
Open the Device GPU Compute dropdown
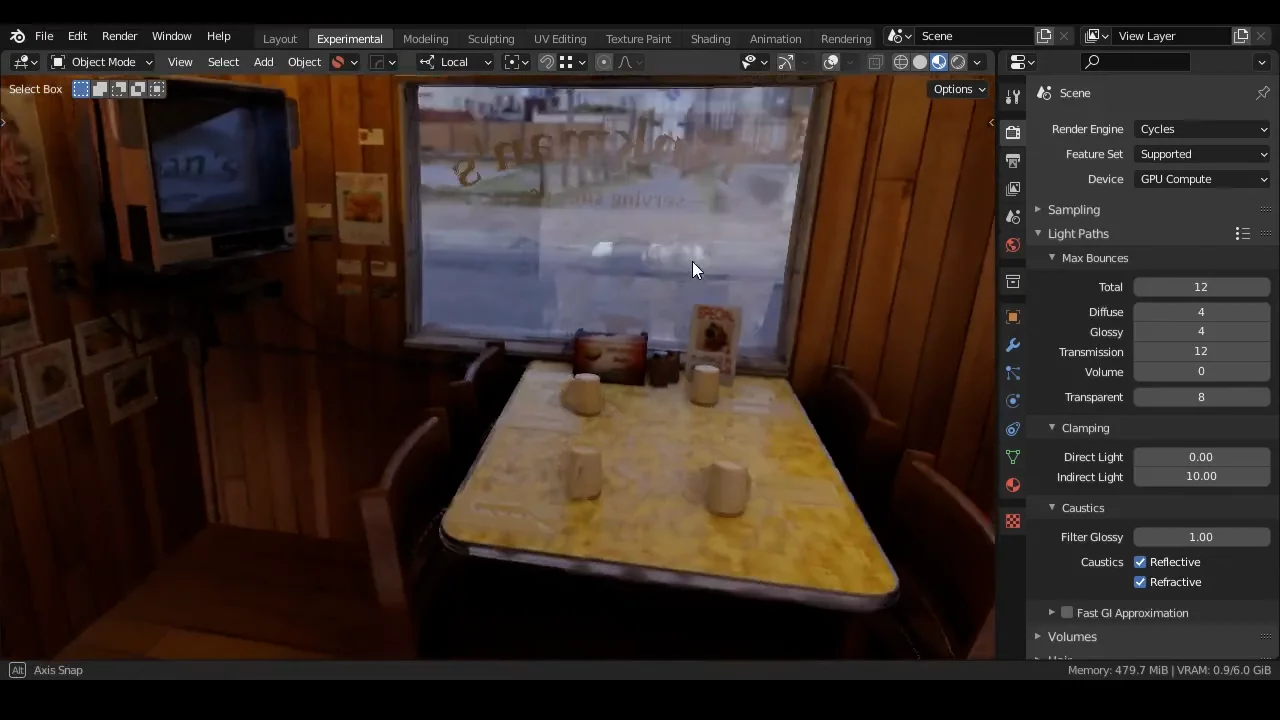[x=1202, y=179]
